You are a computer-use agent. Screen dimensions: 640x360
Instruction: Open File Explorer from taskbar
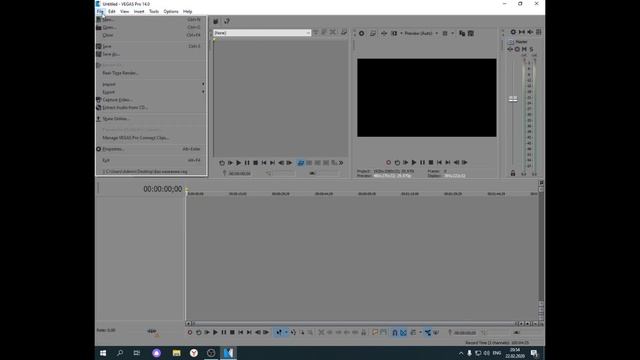(176, 353)
